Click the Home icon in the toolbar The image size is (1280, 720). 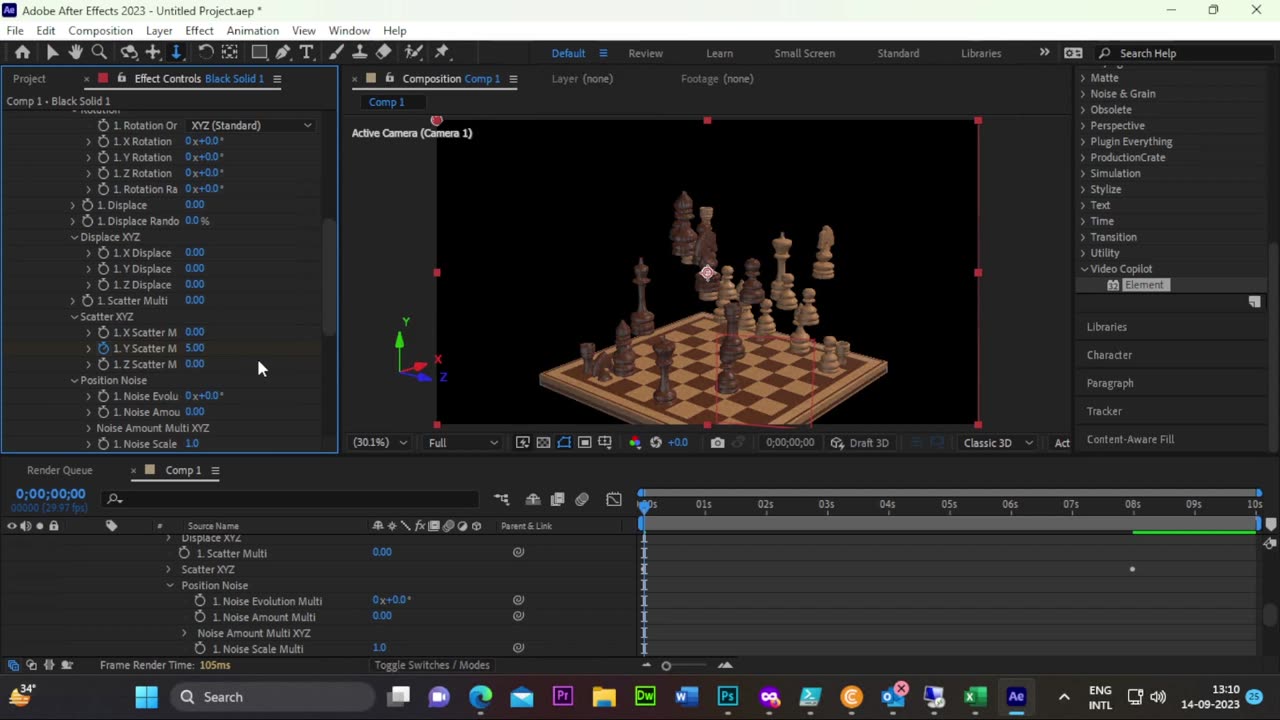click(x=22, y=53)
